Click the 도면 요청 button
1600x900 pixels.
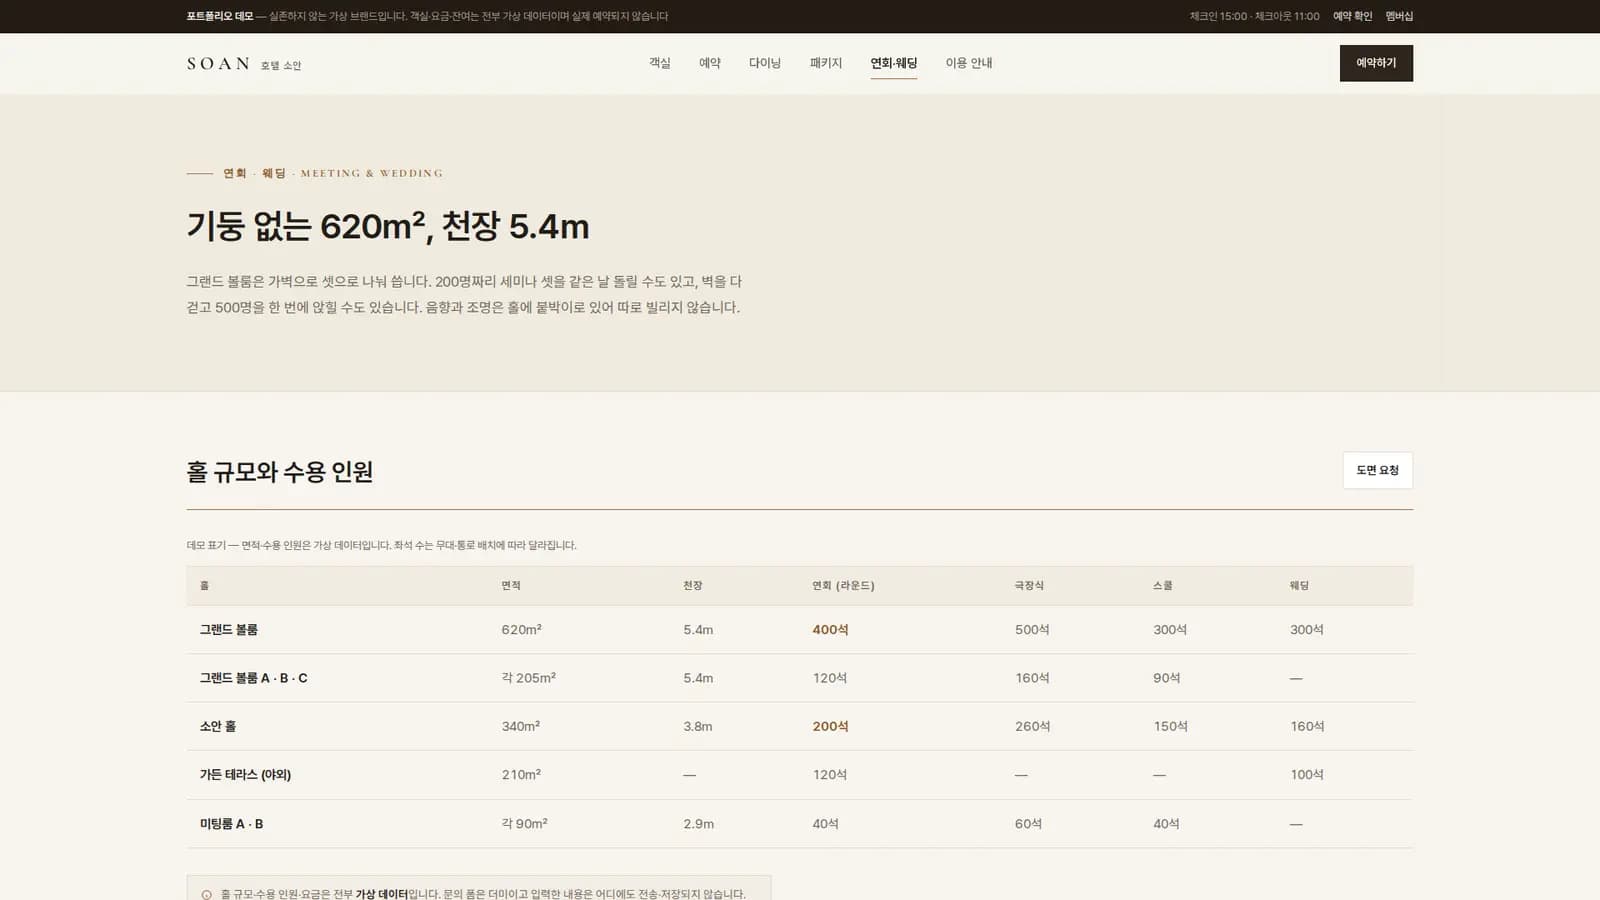tap(1377, 470)
